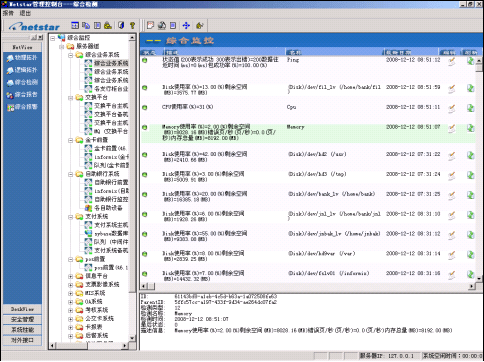The width and height of the screenshot is (484, 362).
Task: Click the green refresh icon in Cpu row
Action: pyautogui.click(x=470, y=108)
